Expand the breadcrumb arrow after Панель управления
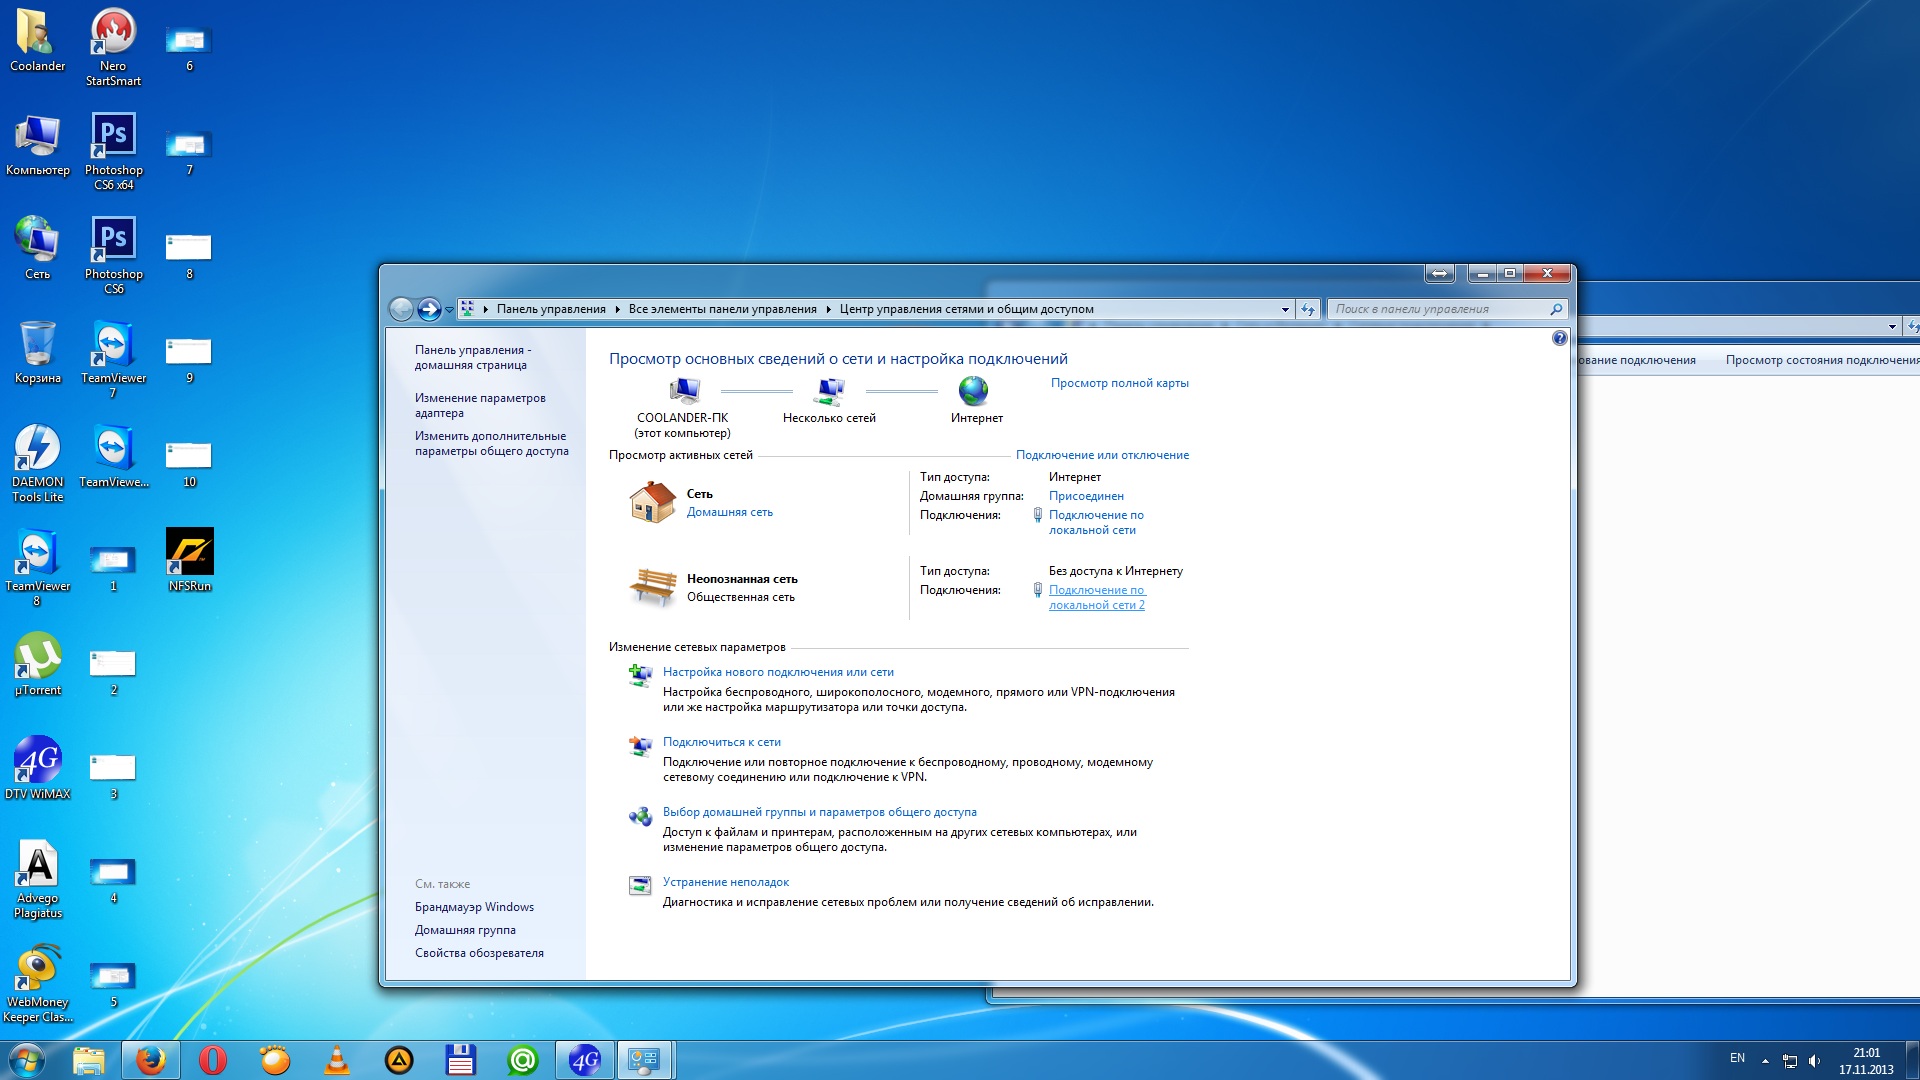This screenshot has height=1080, width=1920. 617,310
